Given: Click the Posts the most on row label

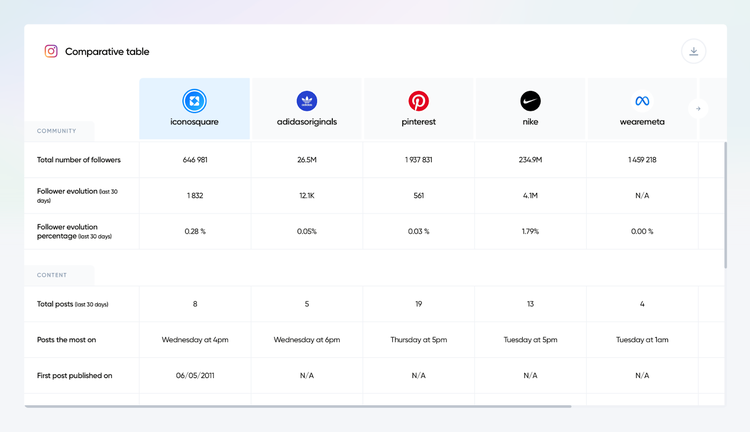Looking at the screenshot, I should [x=66, y=340].
